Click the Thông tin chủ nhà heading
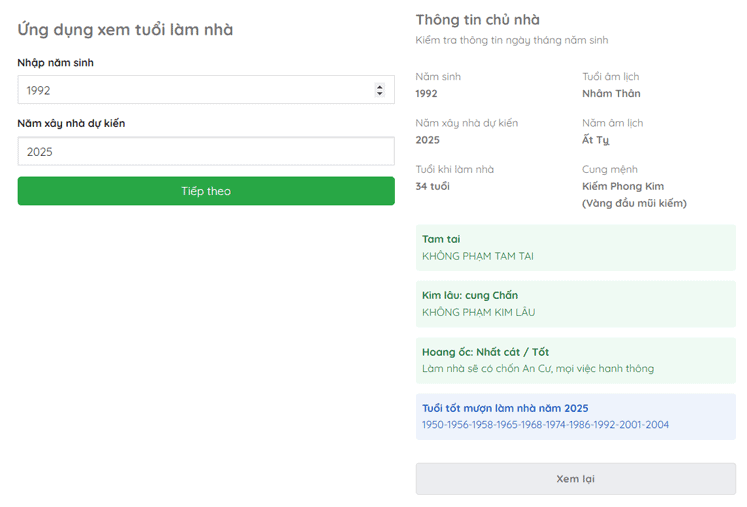The width and height of the screenshot is (747, 507). click(477, 20)
